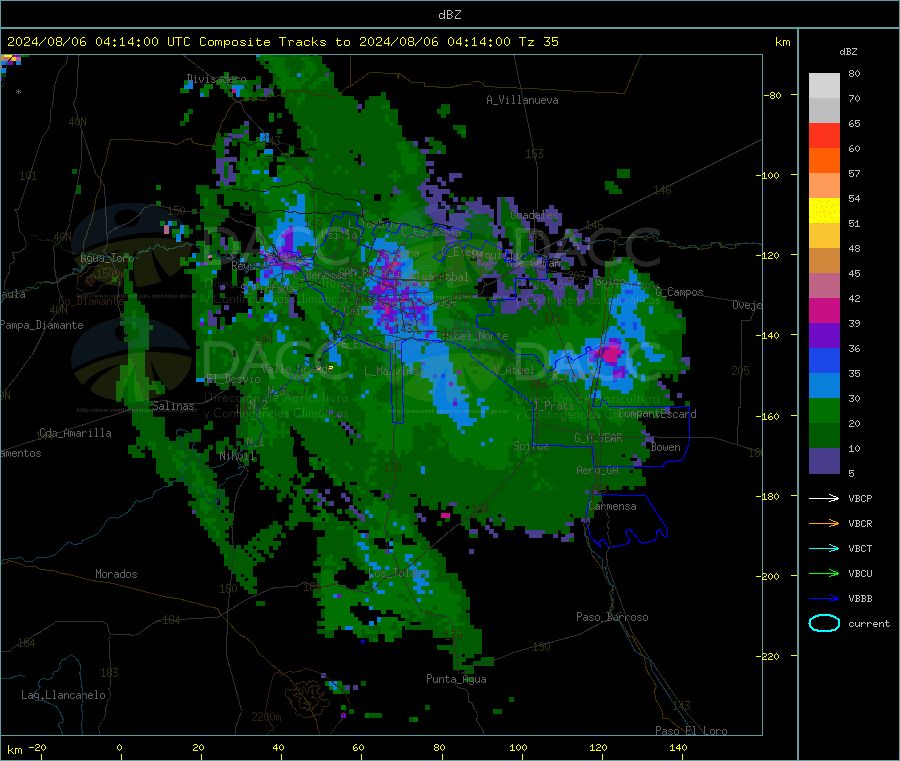Click the Guadales map label

[534, 215]
